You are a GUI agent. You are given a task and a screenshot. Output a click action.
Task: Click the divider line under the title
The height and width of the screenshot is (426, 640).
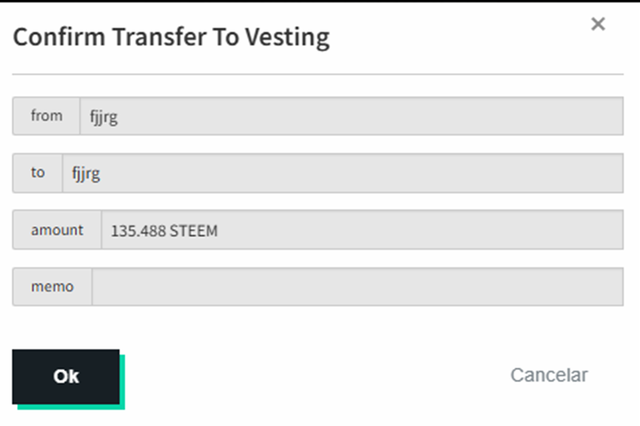pyautogui.click(x=317, y=74)
